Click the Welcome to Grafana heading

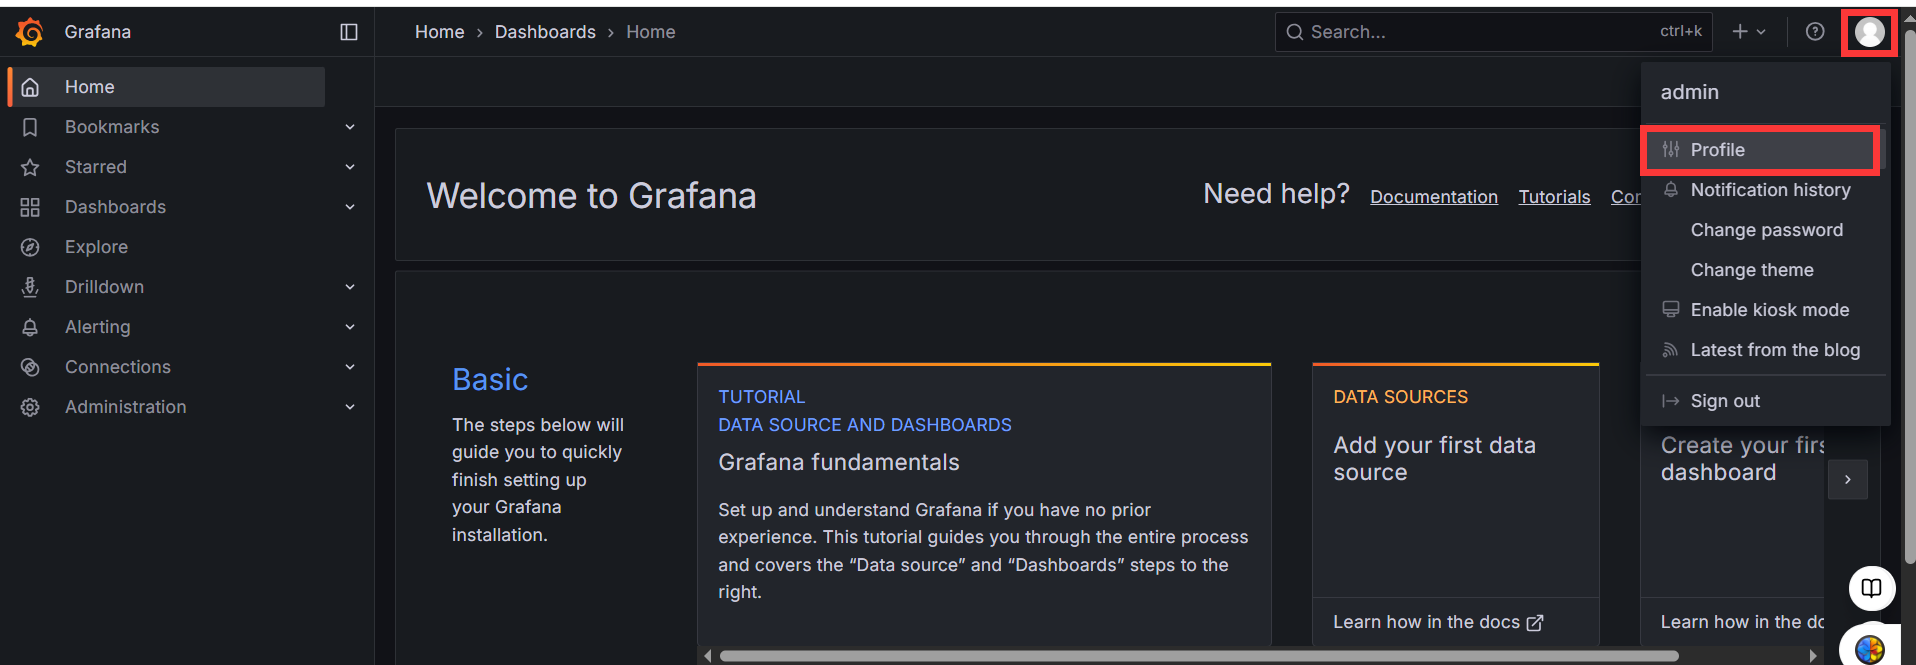[592, 196]
